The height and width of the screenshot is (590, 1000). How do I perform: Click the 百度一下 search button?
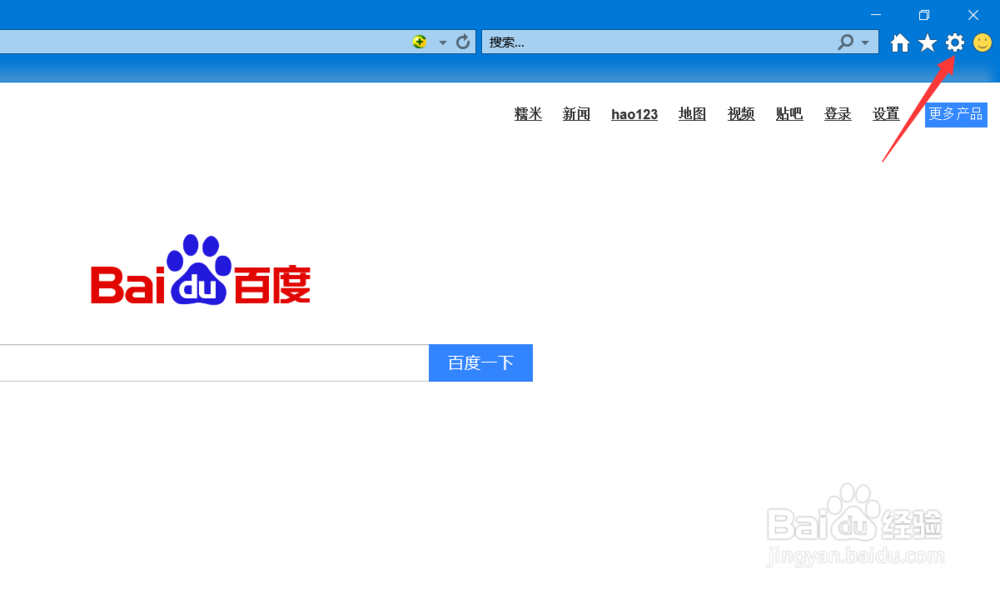pyautogui.click(x=481, y=363)
